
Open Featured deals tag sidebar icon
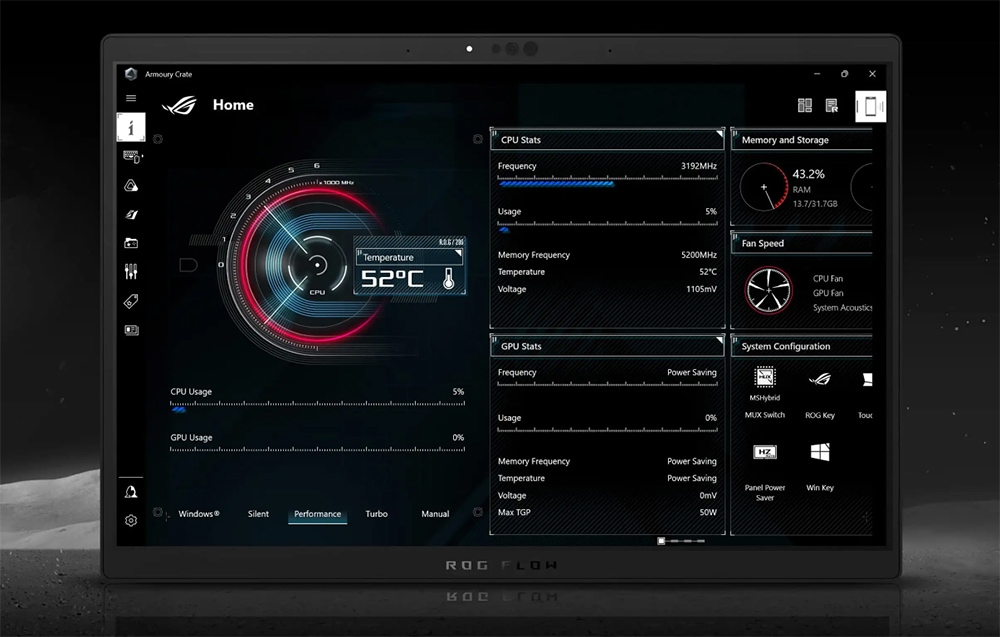click(131, 301)
